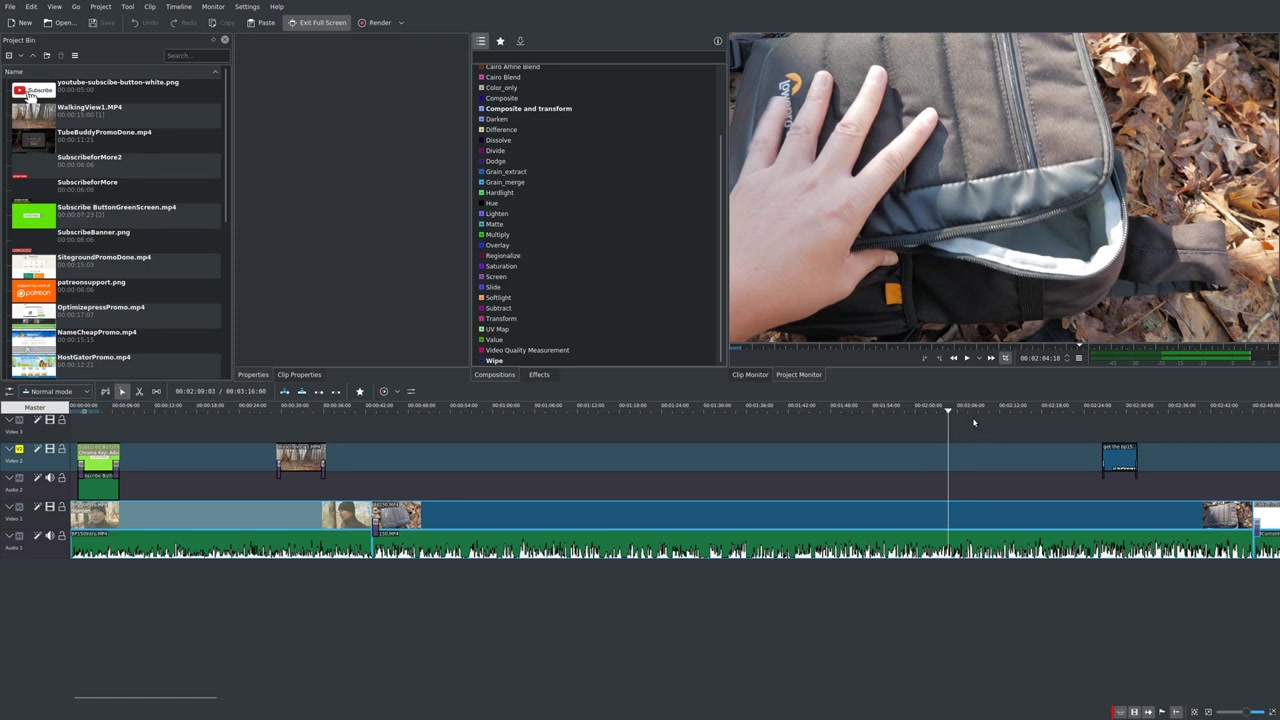Show favorite compositions star icon
This screenshot has width=1280, height=720.
click(500, 41)
